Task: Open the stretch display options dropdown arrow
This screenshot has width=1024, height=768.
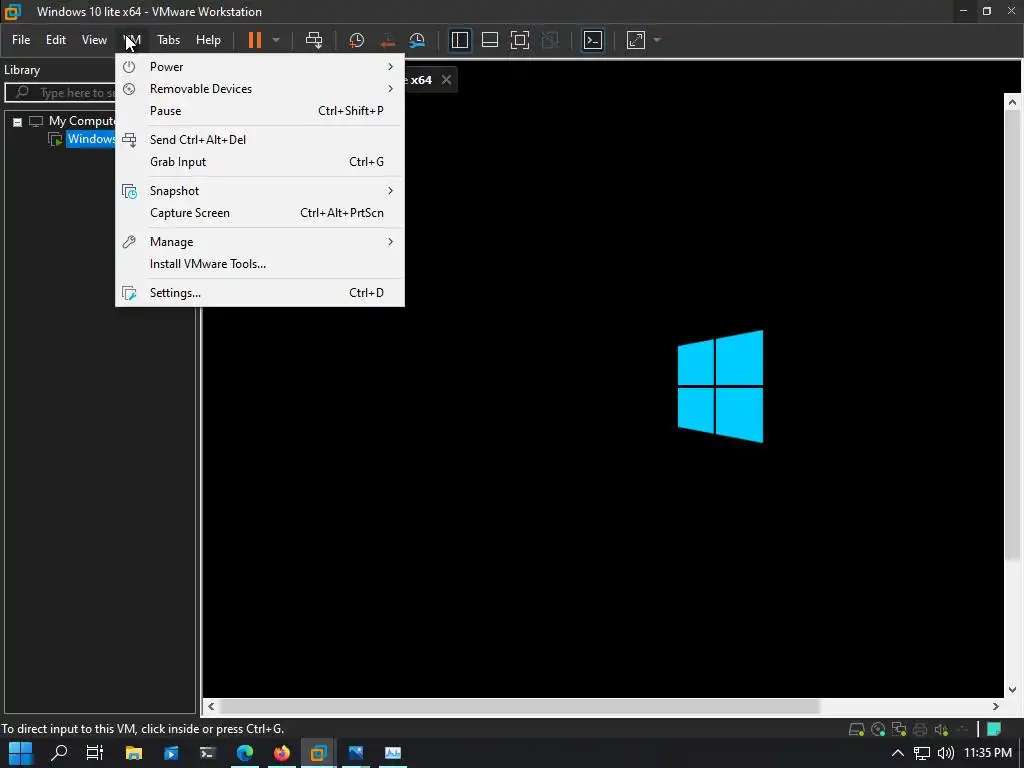Action: (657, 40)
